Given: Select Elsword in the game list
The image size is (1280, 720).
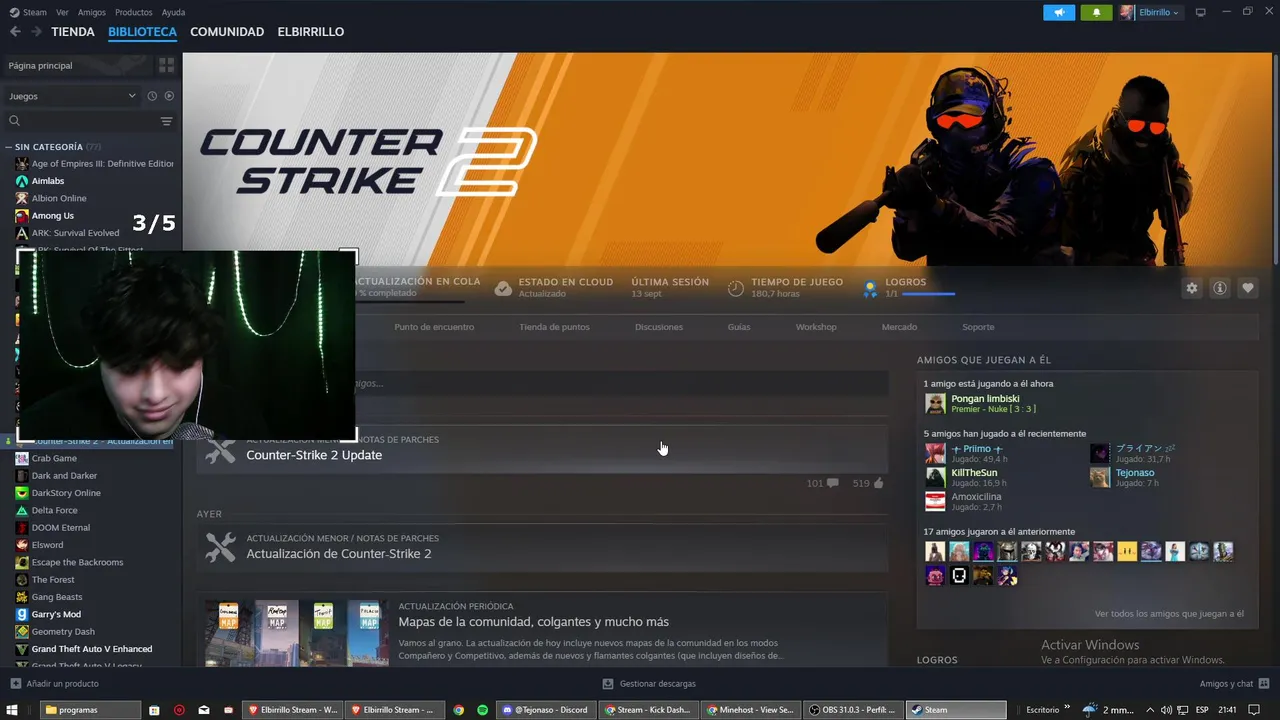Looking at the screenshot, I should (x=47, y=545).
